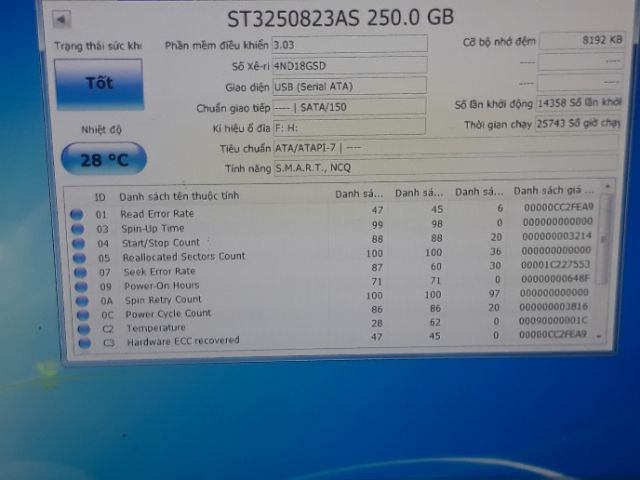The image size is (640, 480).
Task: Select the Power Cycle Count row
Action: pos(332,311)
